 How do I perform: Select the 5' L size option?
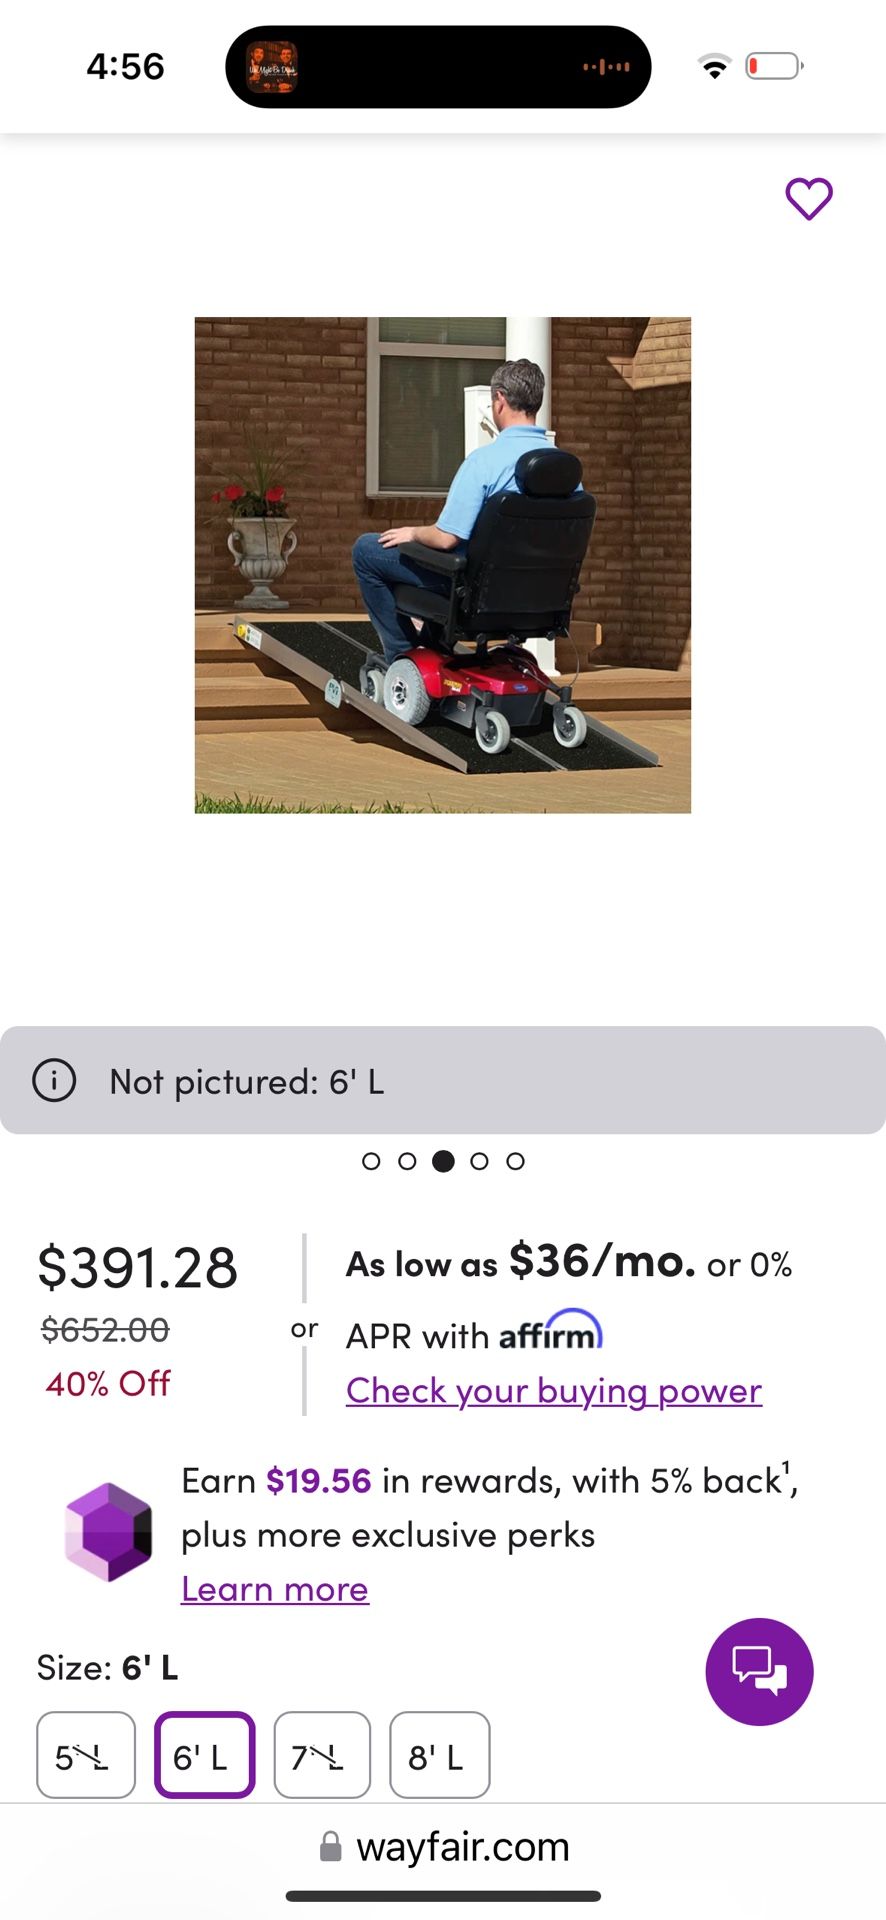86,1755
